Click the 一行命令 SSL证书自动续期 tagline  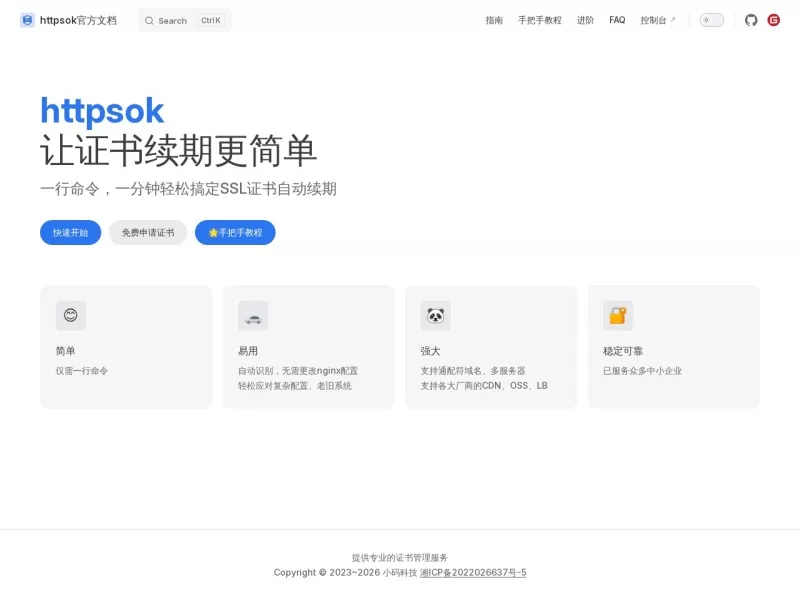click(x=188, y=189)
